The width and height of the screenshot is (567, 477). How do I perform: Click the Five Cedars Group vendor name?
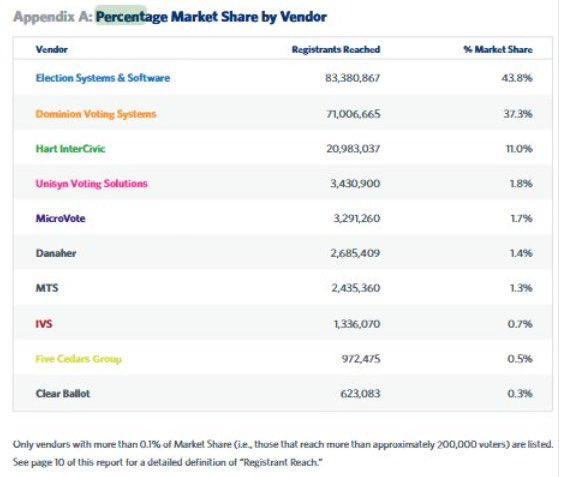coord(78,359)
